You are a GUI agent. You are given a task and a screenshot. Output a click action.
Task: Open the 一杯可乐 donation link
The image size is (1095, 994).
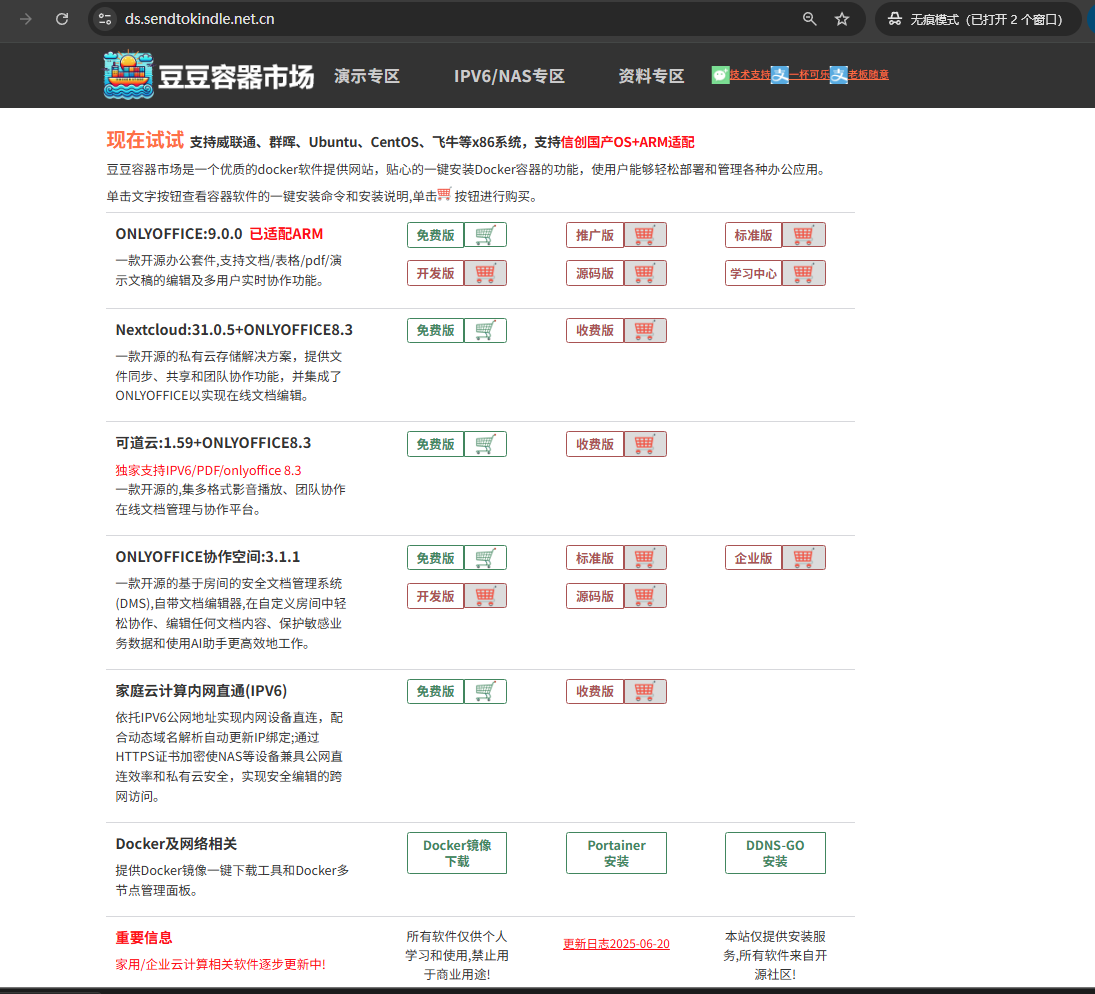809,75
